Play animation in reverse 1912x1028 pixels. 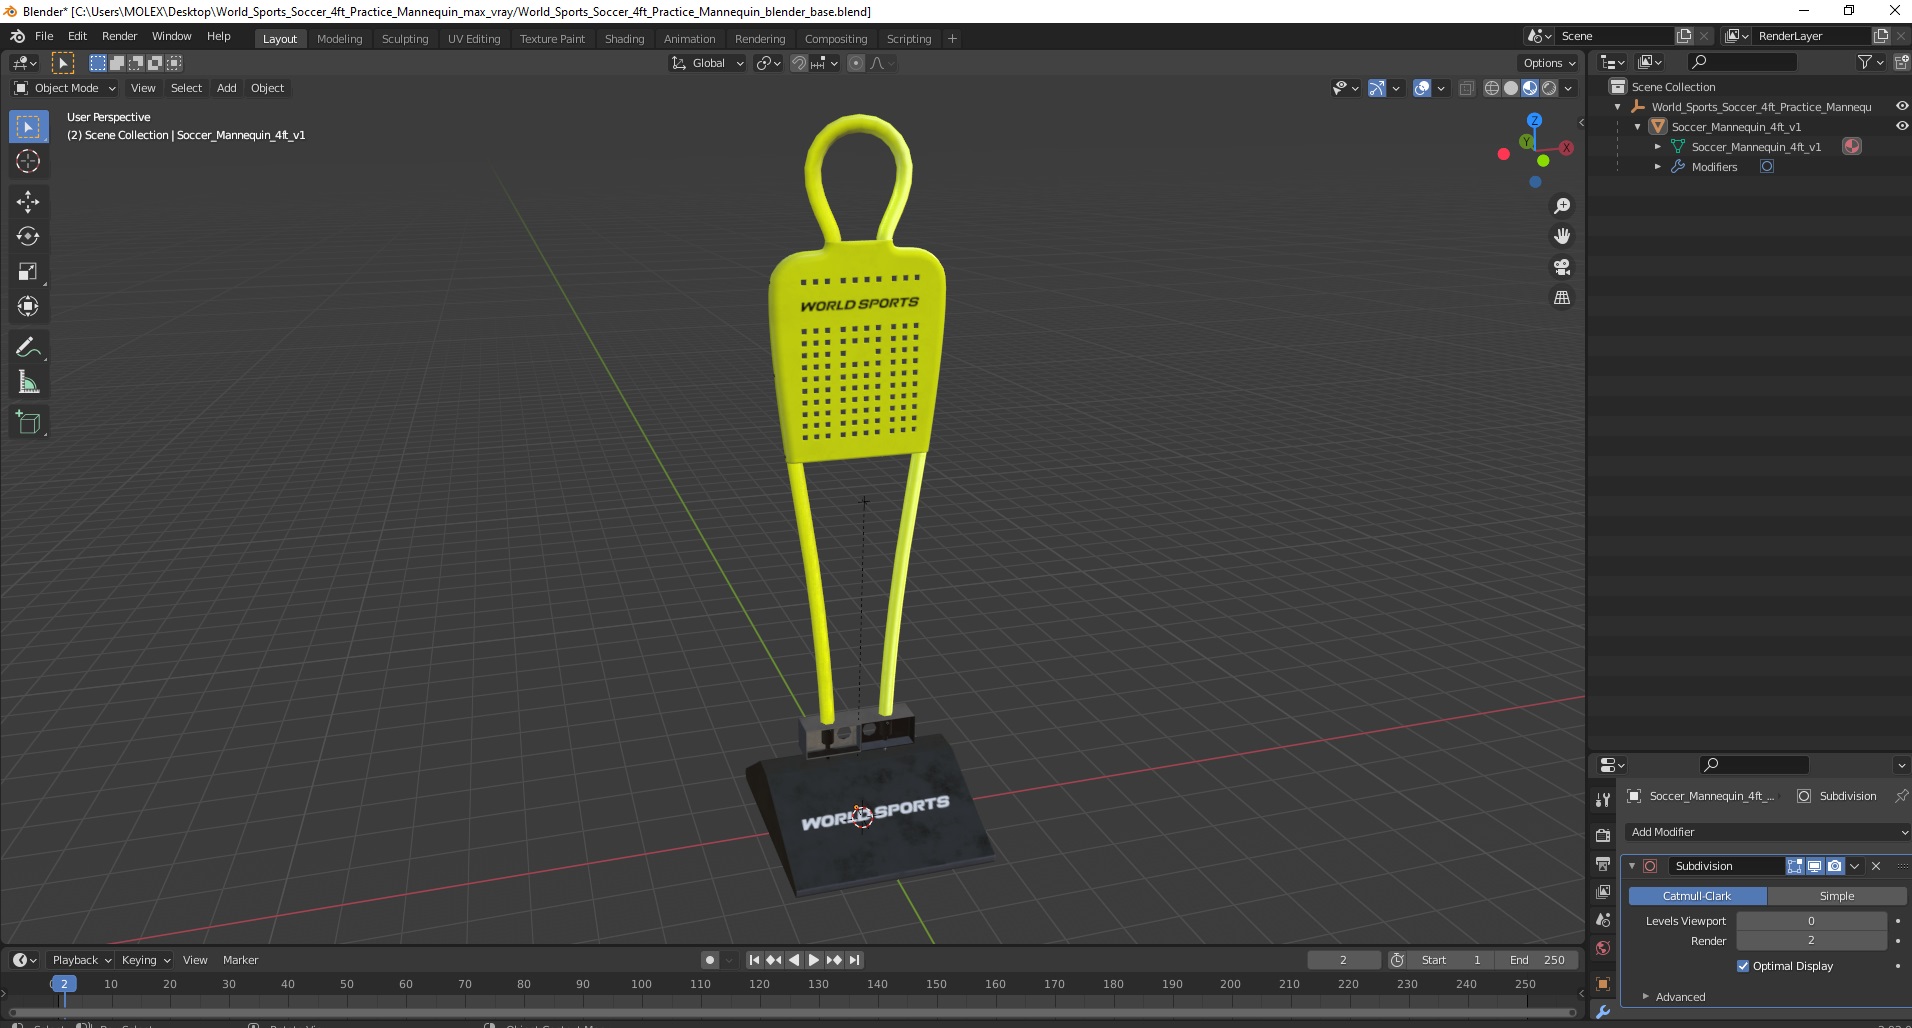(x=794, y=960)
